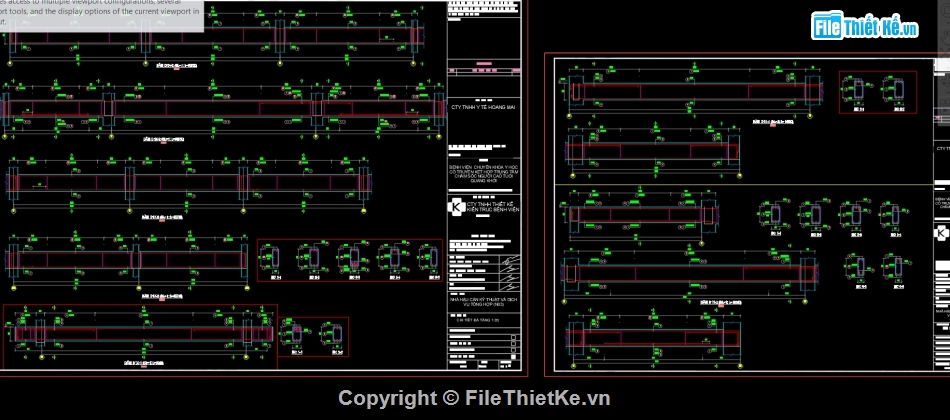Click the K logo on the right sheet edge
The width and height of the screenshot is (950, 420).
pyautogui.click(x=942, y=233)
